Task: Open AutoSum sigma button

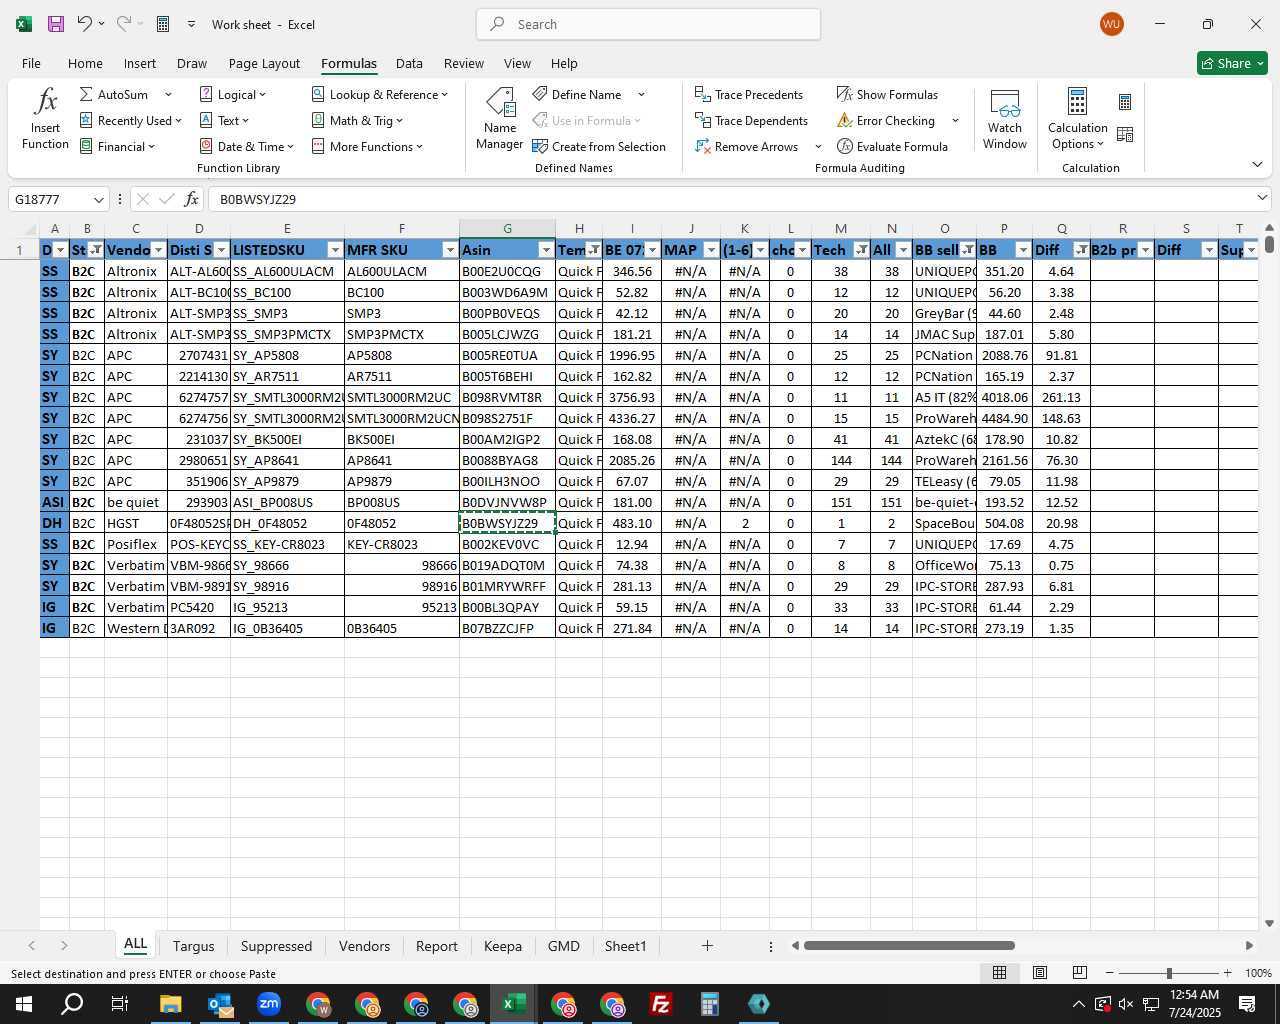Action: (114, 94)
